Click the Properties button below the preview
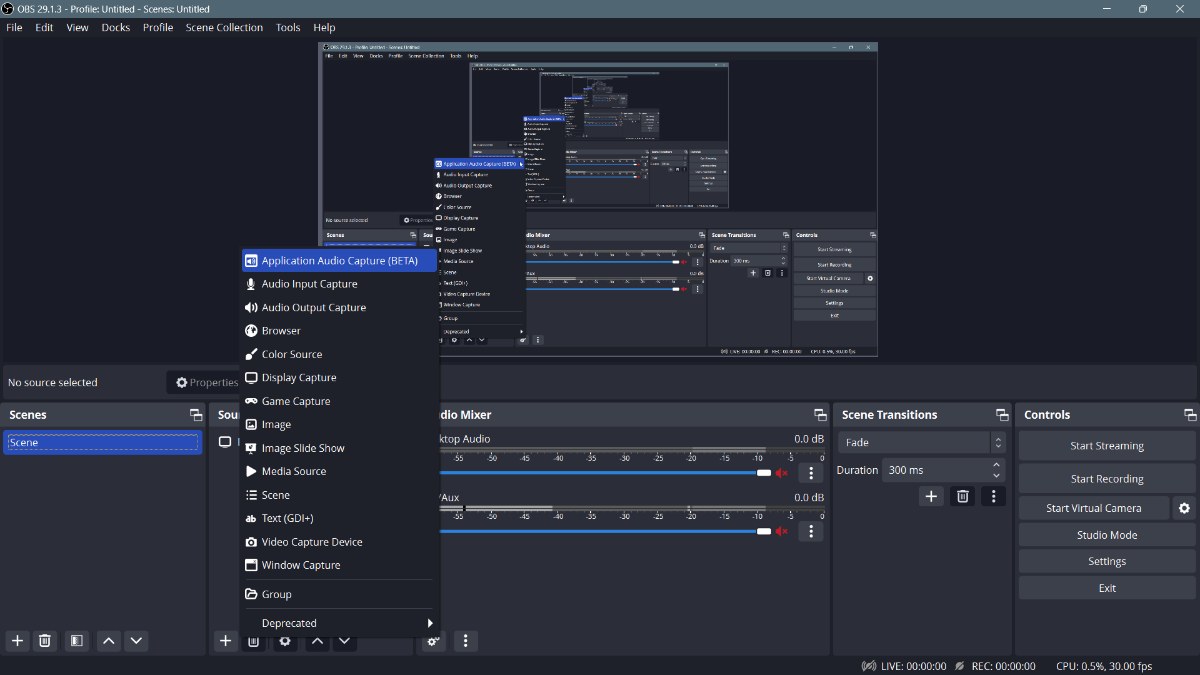Image resolution: width=1200 pixels, height=675 pixels. point(205,382)
